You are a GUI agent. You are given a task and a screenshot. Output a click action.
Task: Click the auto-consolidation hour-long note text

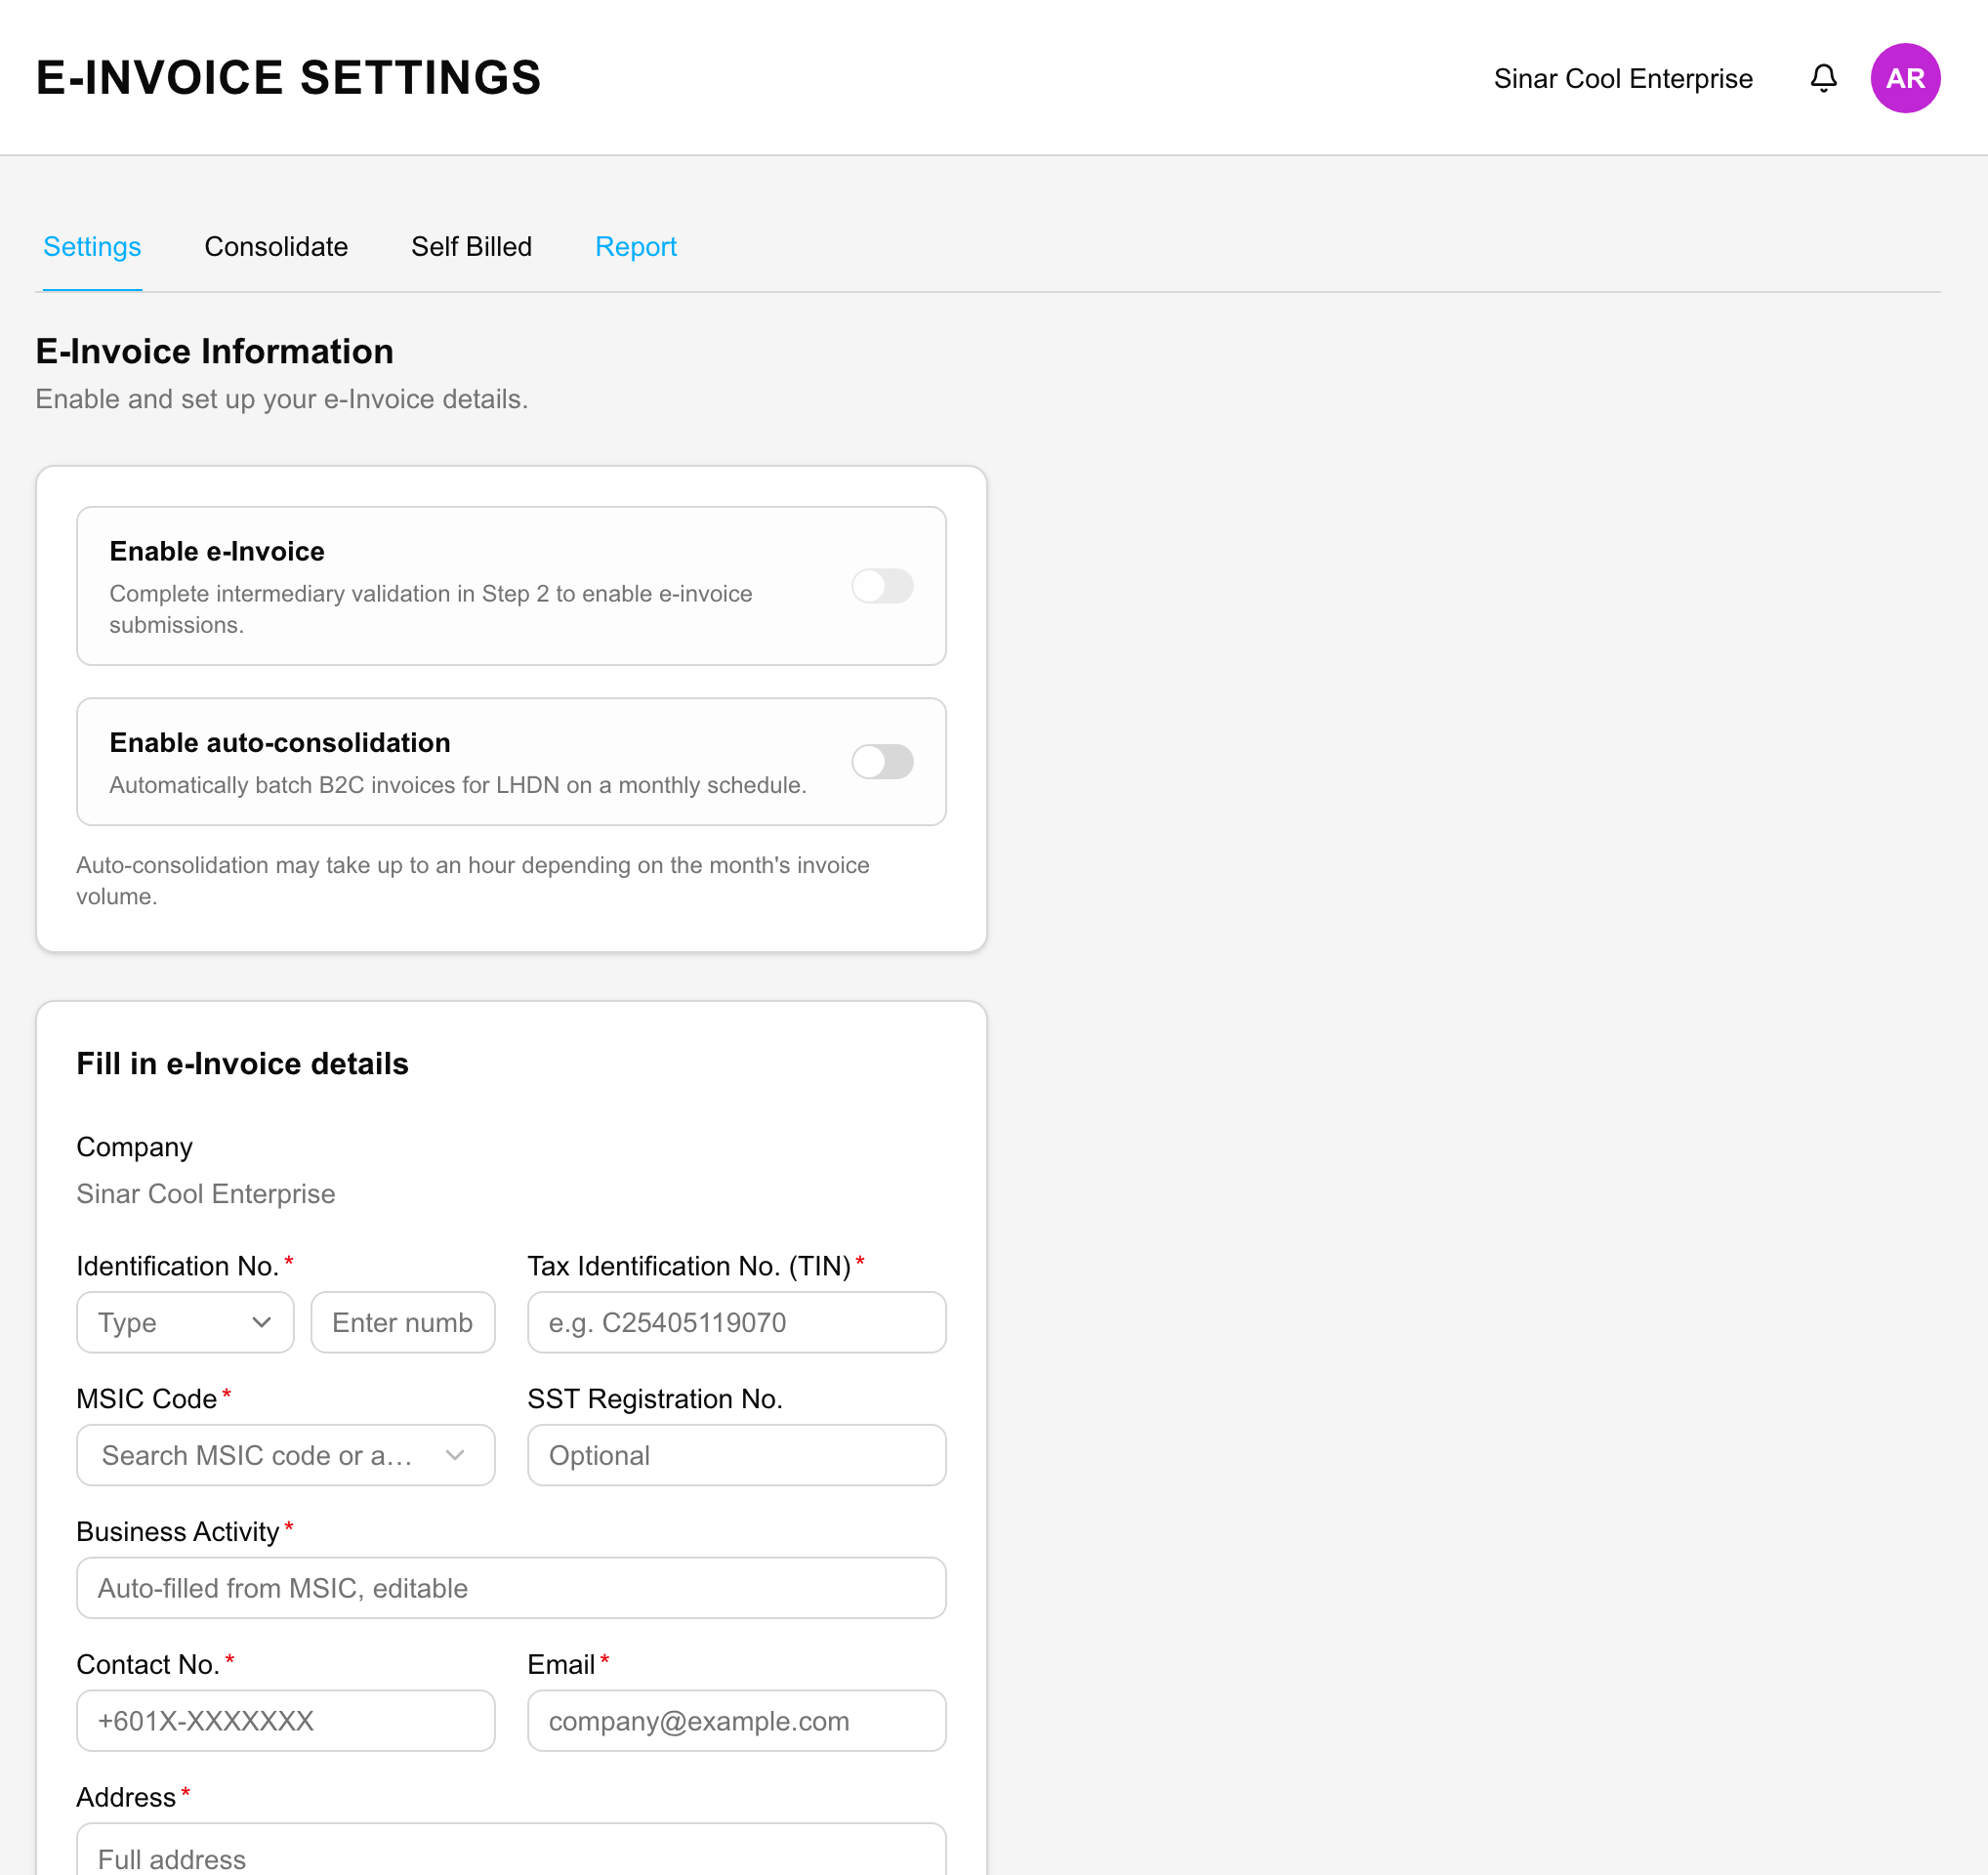coord(473,881)
